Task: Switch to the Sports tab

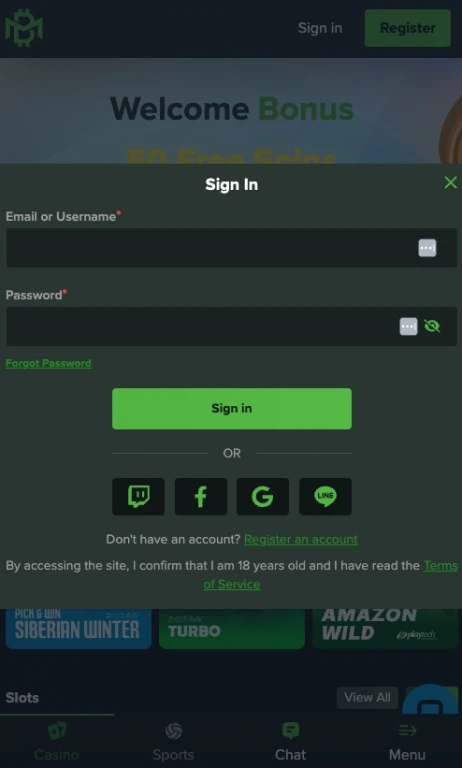Action: [173, 741]
